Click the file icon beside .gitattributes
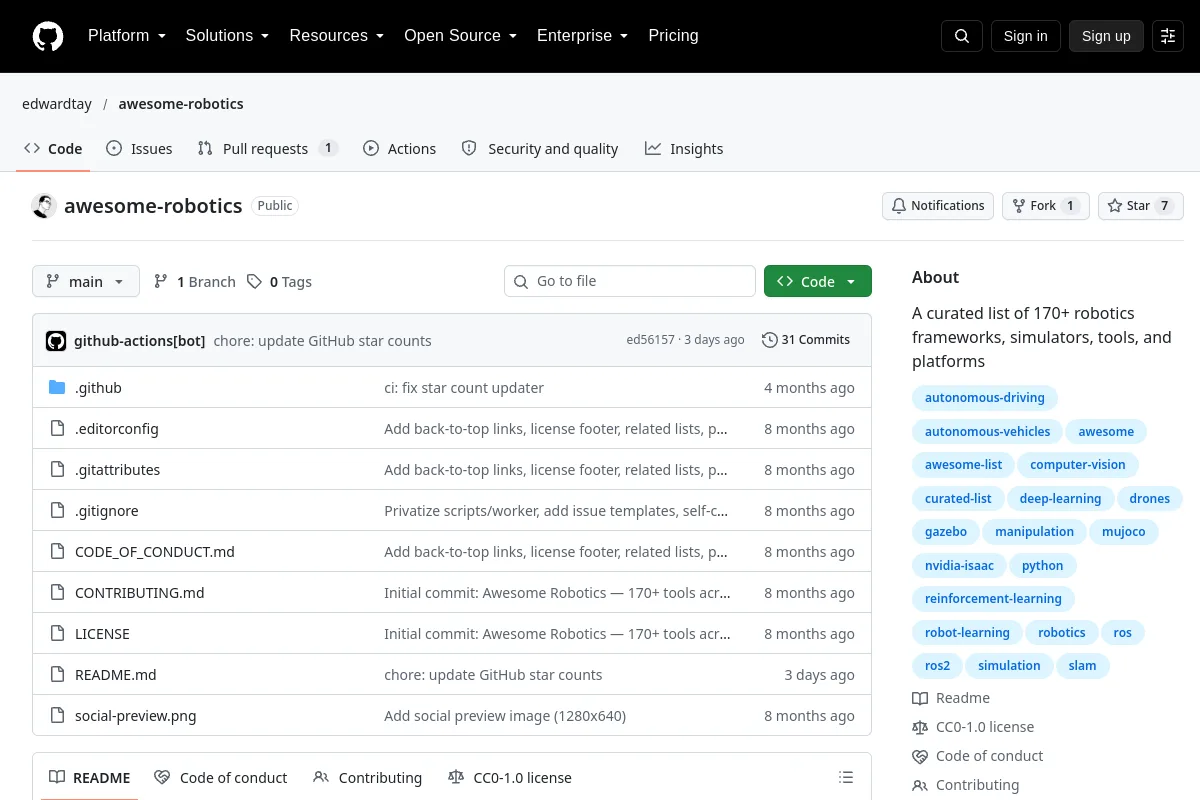The width and height of the screenshot is (1200, 800). (x=57, y=470)
